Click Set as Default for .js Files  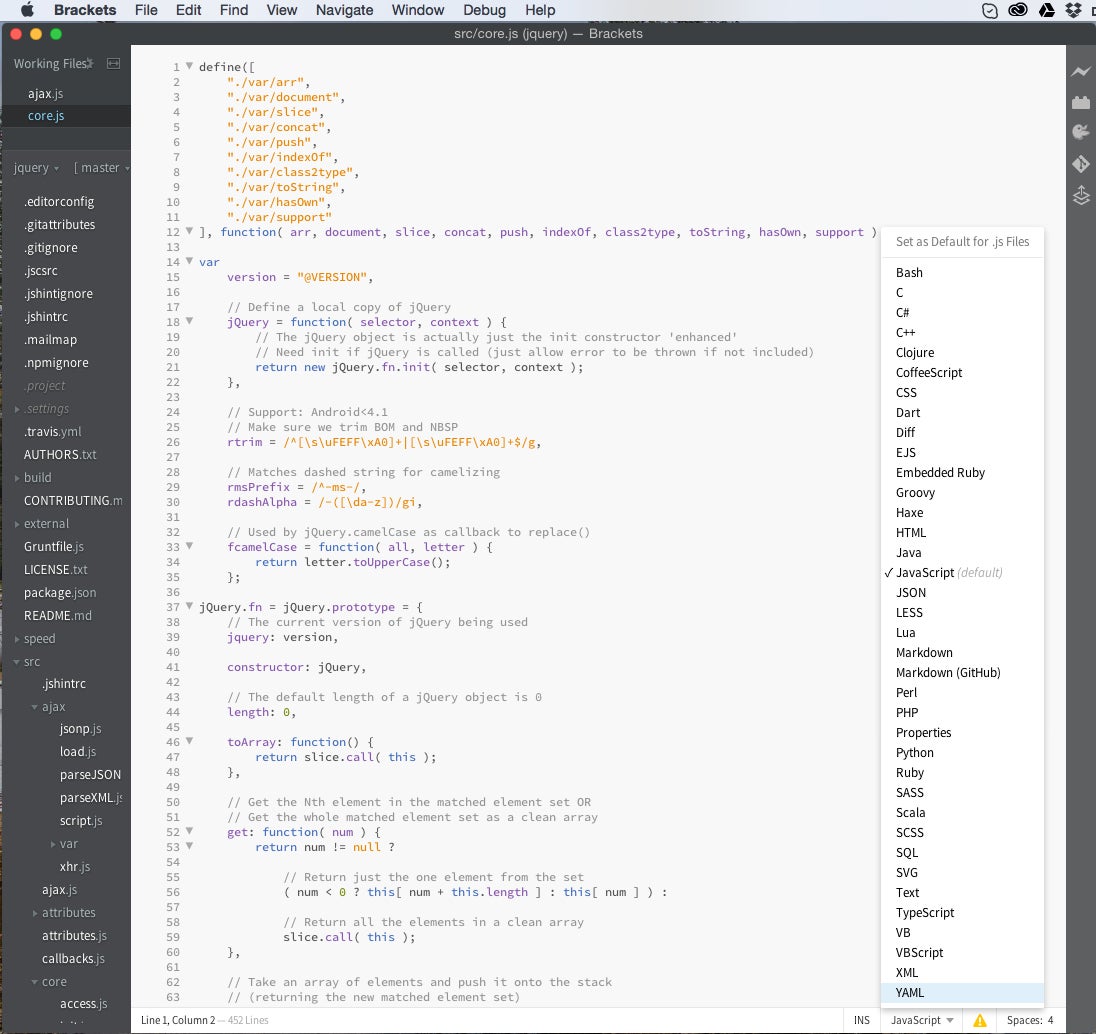[962, 242]
